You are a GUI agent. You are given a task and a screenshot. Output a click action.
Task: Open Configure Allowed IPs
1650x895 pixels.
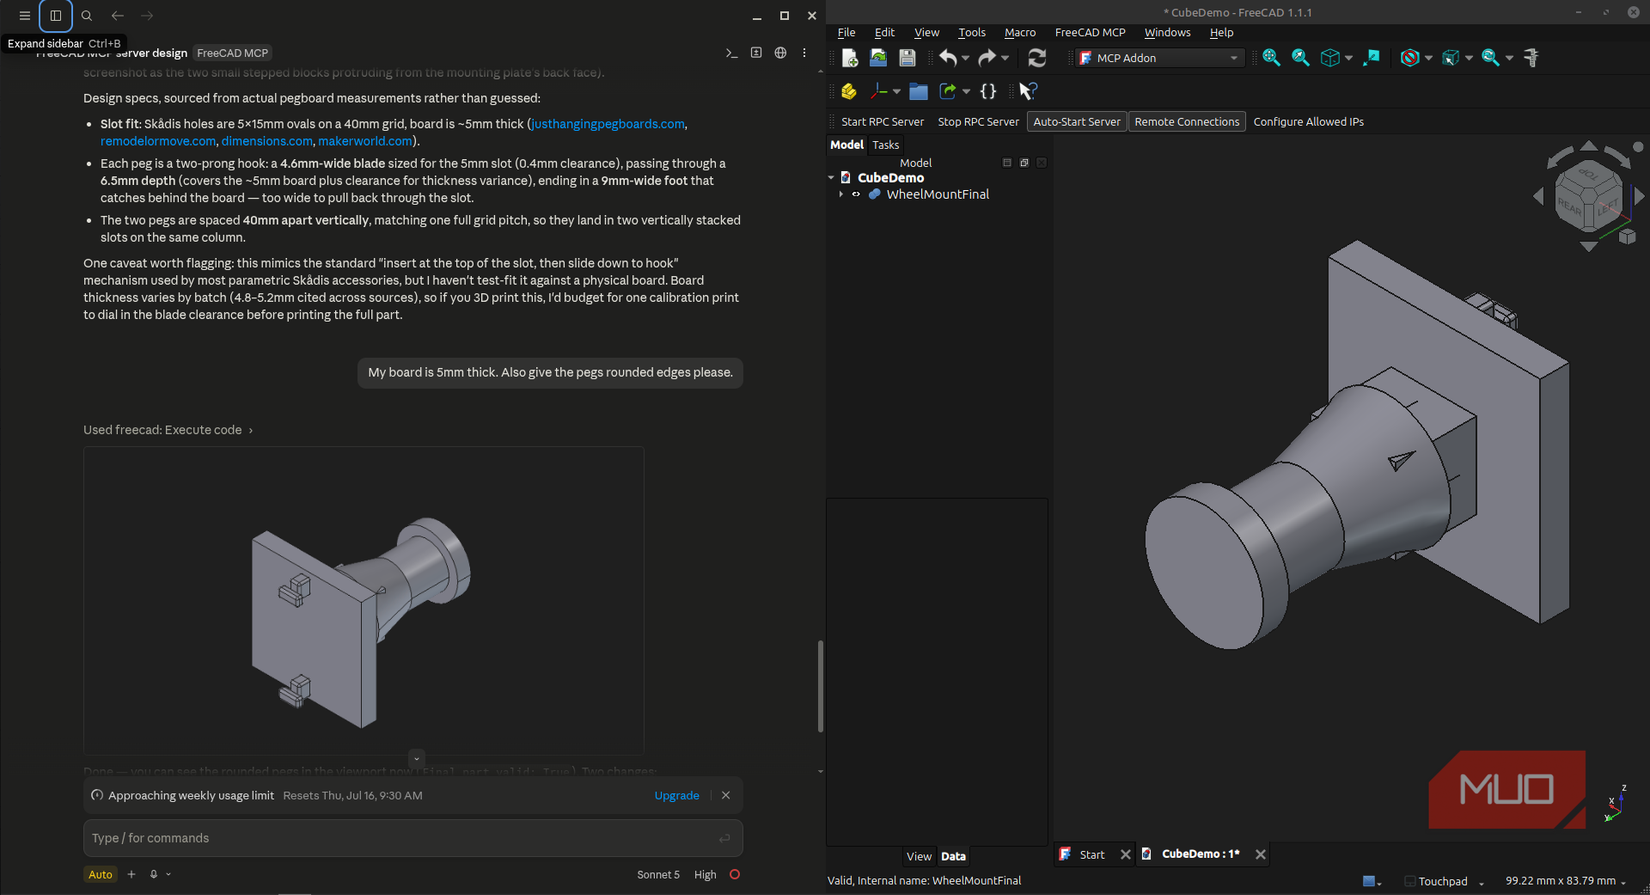point(1308,122)
